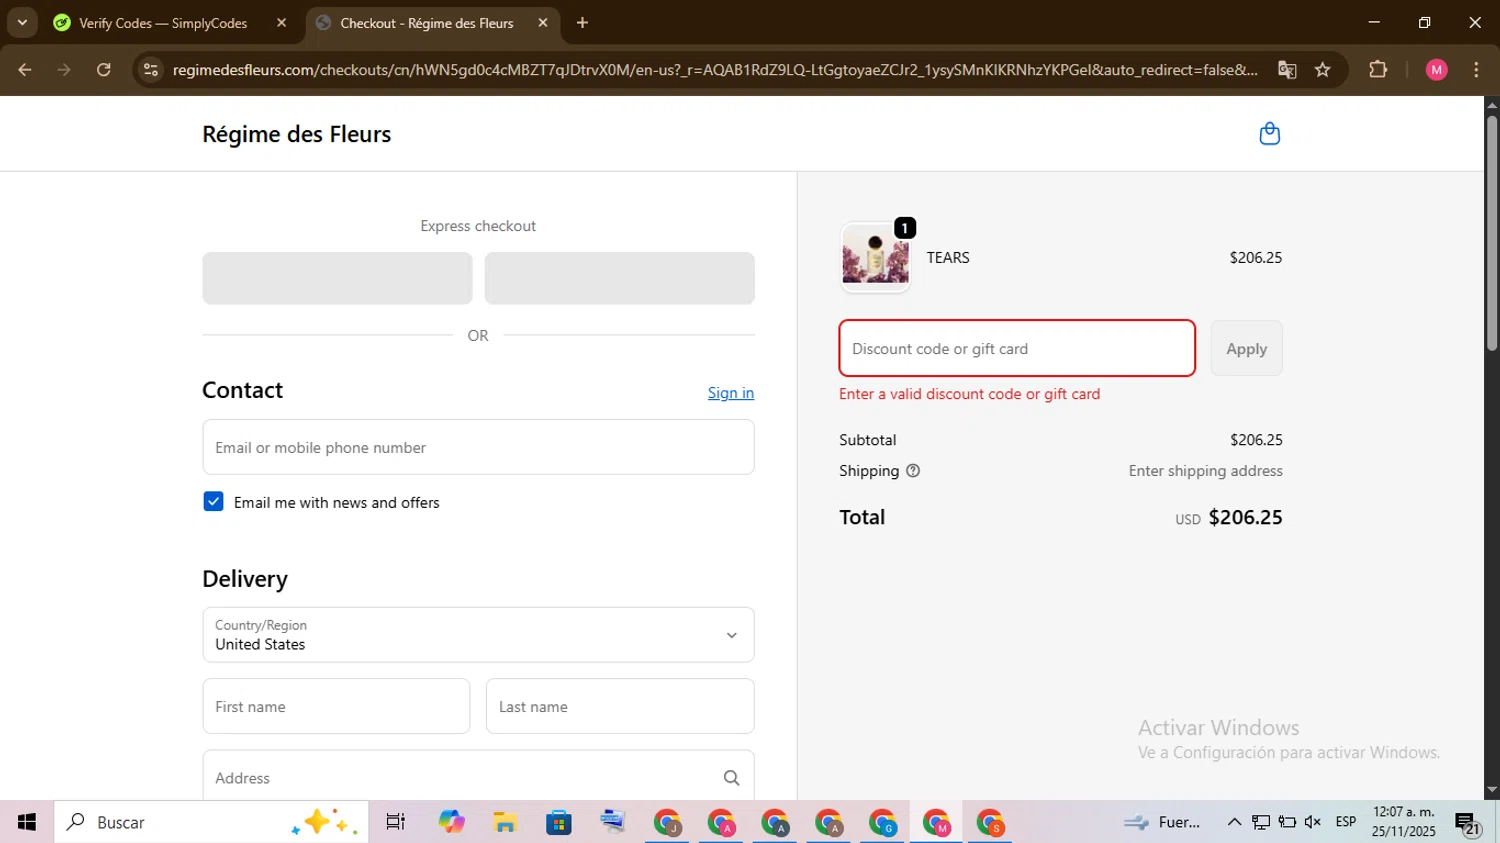Click the total amount $206.25

click(x=1245, y=517)
